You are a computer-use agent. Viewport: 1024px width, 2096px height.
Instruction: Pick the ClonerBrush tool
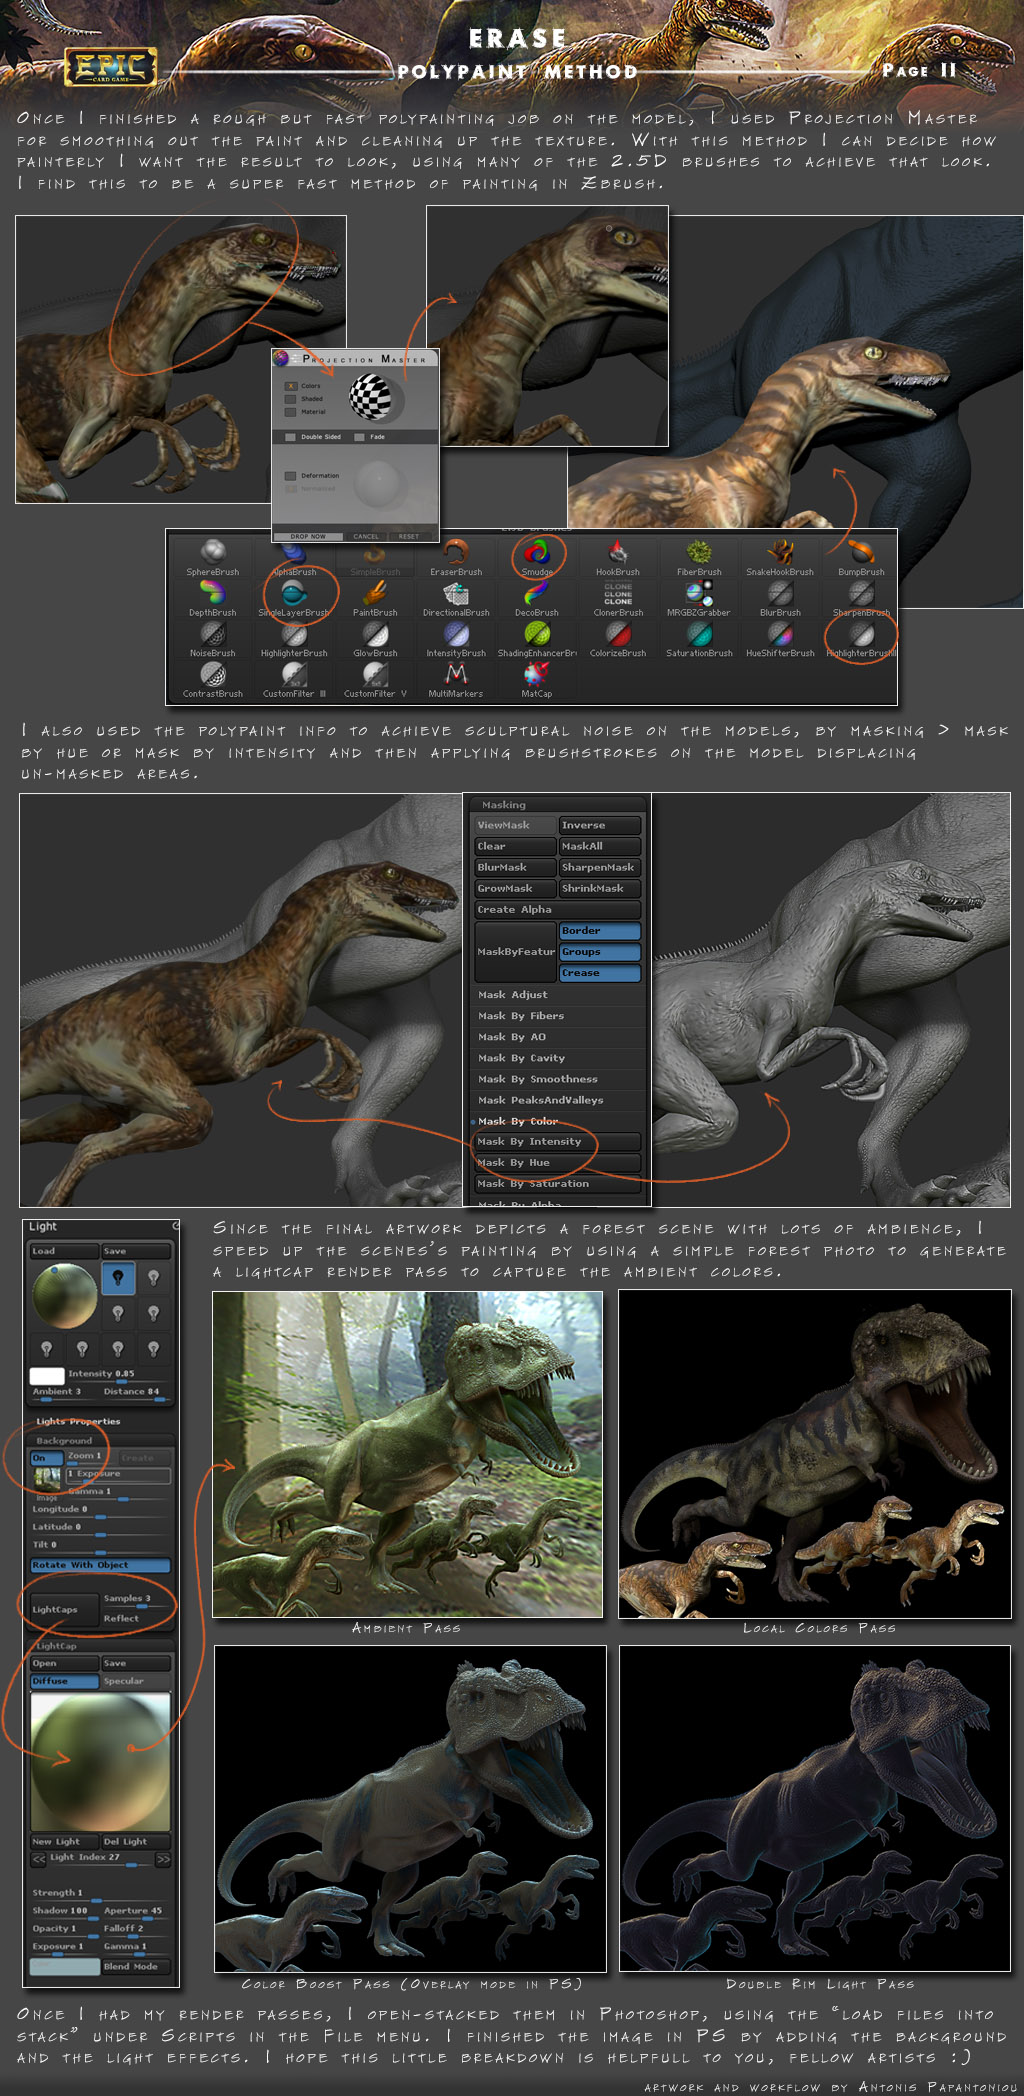coord(618,598)
